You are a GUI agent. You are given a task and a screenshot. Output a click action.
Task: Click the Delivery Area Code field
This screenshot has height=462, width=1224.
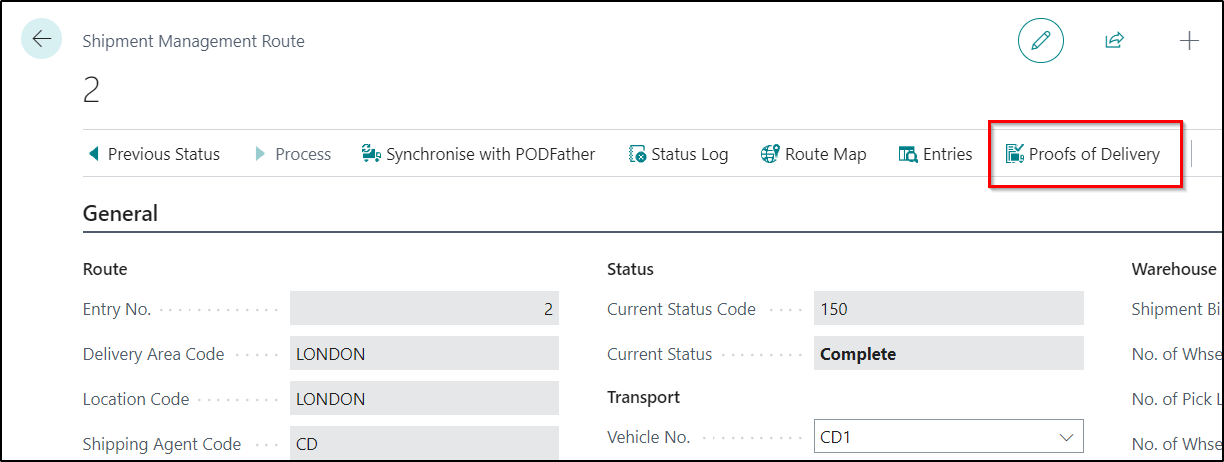click(x=424, y=354)
